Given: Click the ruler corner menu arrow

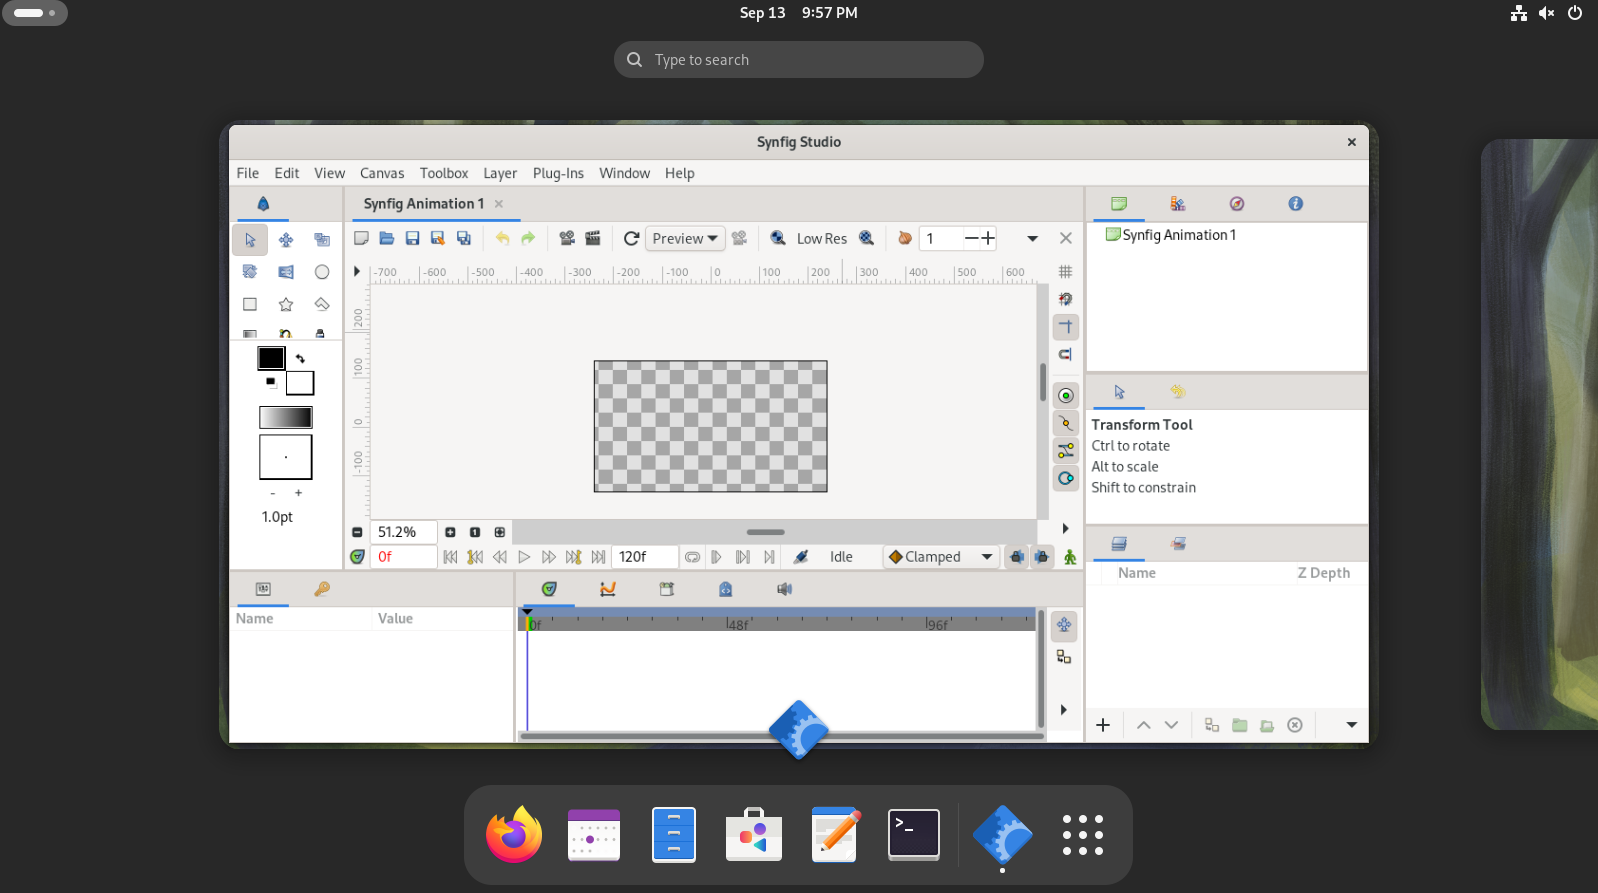Looking at the screenshot, I should pos(357,271).
